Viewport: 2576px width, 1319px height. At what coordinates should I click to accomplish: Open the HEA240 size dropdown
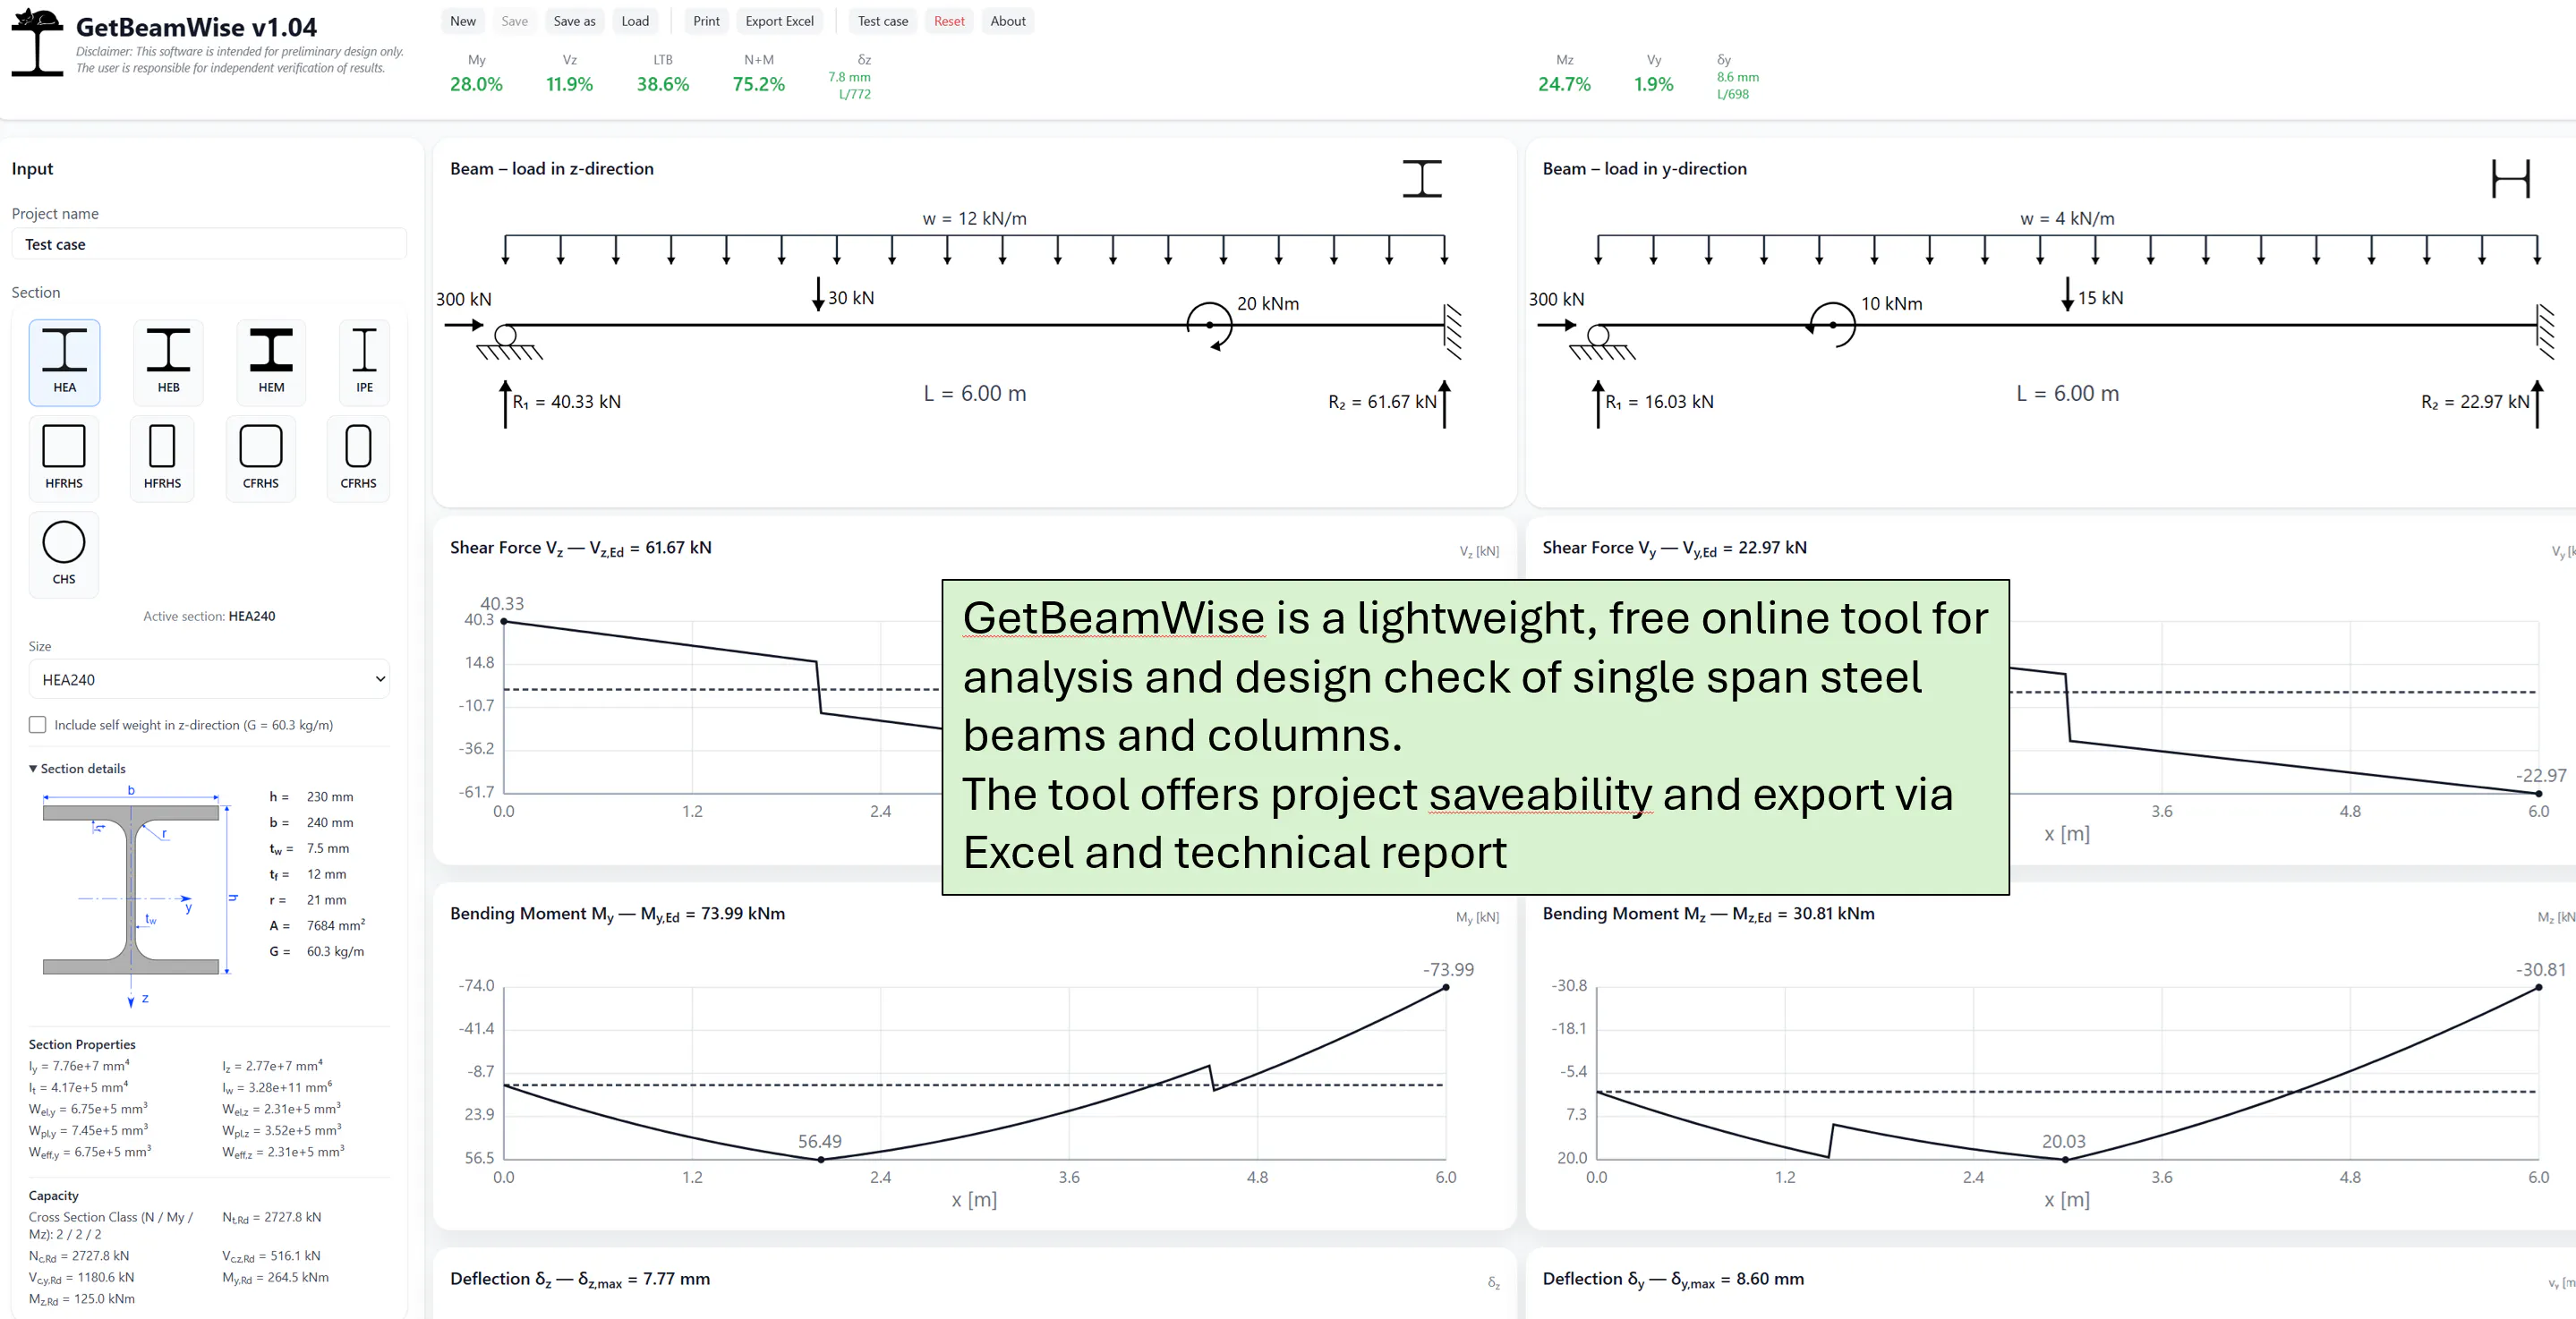tap(209, 679)
